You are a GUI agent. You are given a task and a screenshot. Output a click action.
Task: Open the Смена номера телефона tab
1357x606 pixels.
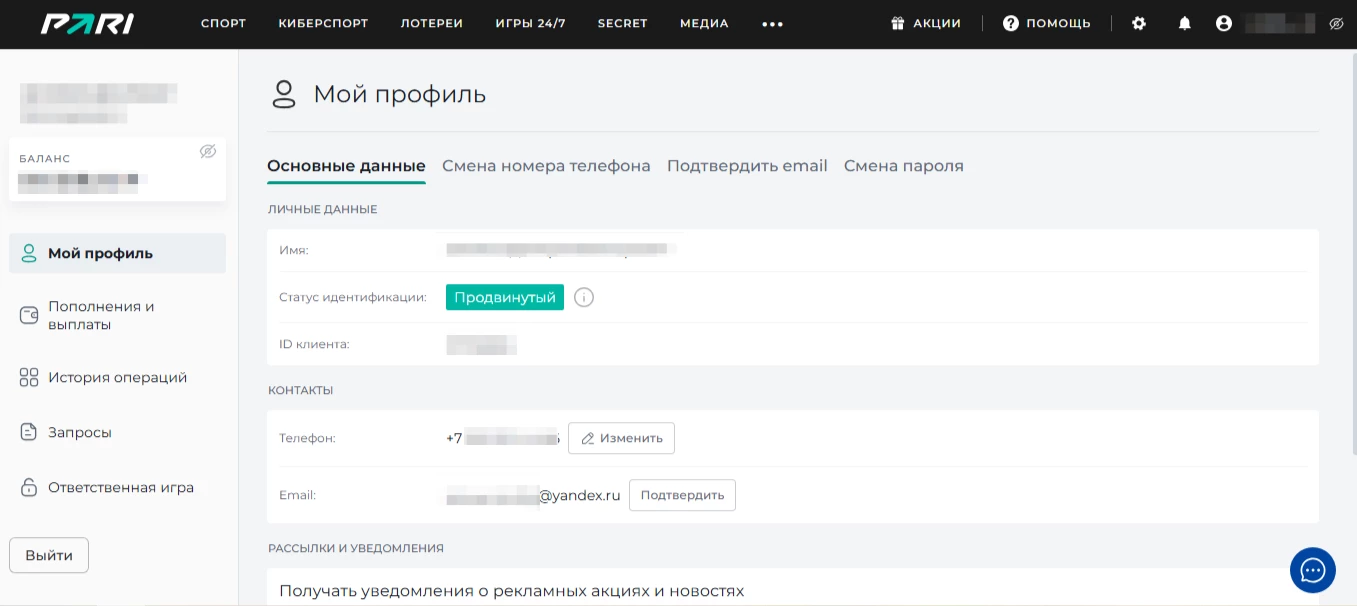click(546, 165)
